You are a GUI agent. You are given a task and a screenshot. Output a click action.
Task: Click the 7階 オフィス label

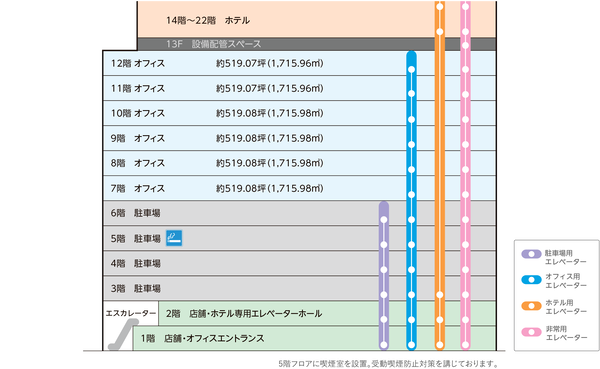coord(138,188)
